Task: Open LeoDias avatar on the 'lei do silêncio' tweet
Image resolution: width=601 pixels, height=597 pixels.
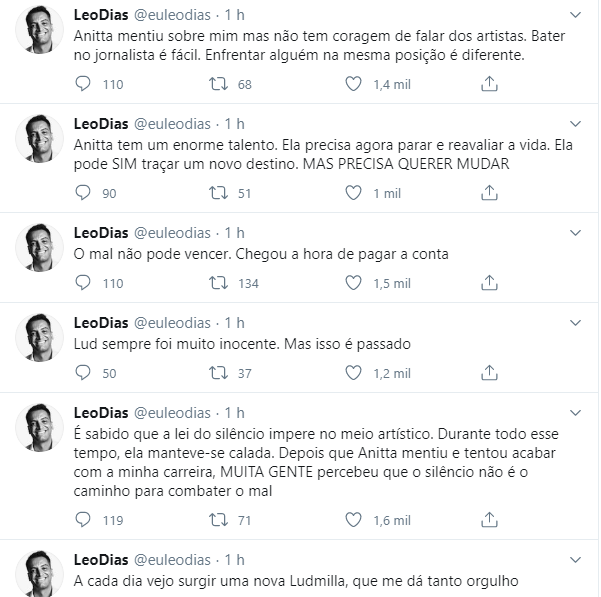Action: pos(39,427)
